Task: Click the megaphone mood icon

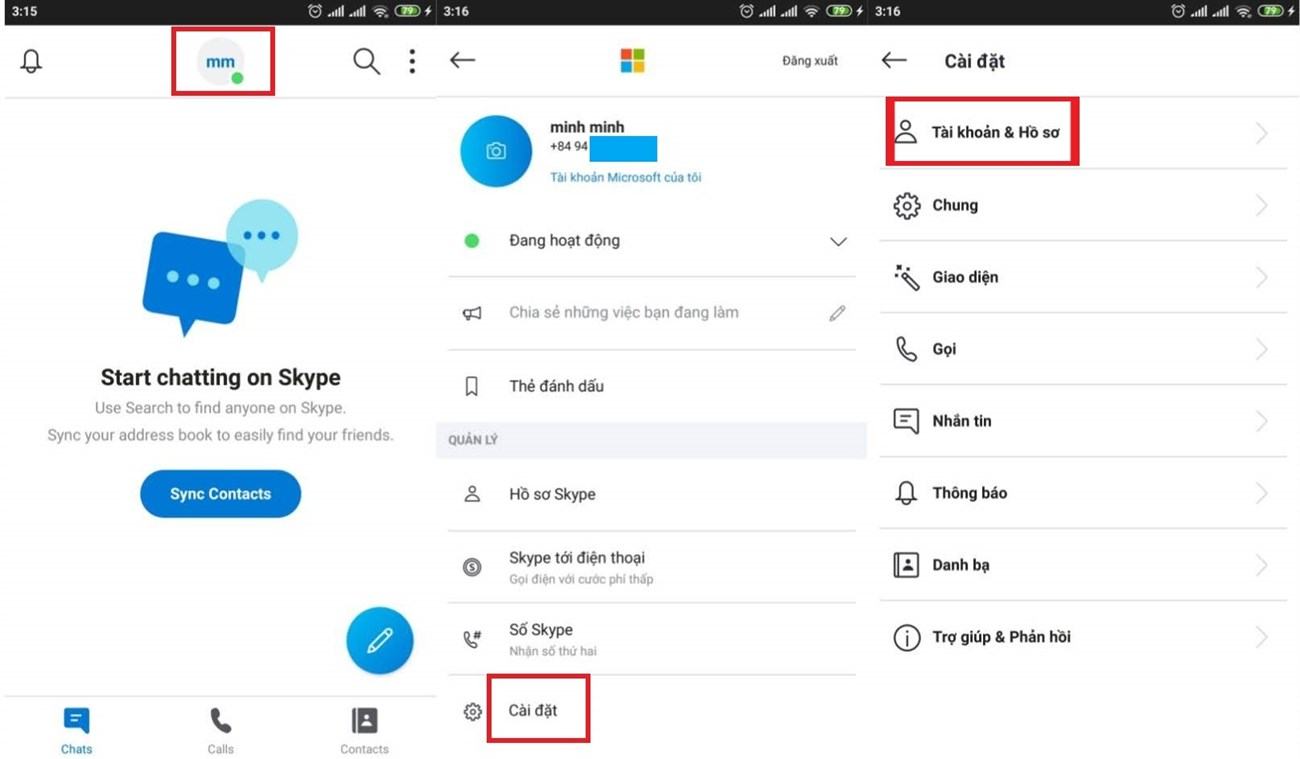Action: [x=472, y=313]
